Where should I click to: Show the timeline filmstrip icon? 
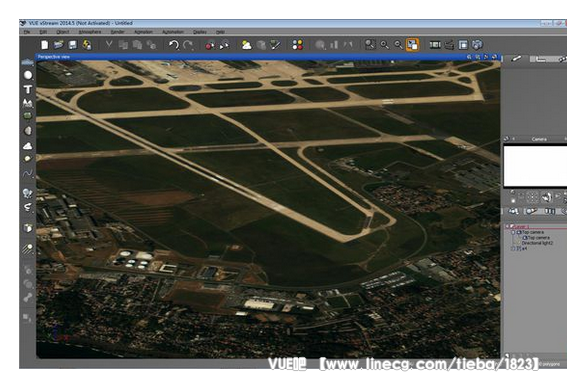435,45
